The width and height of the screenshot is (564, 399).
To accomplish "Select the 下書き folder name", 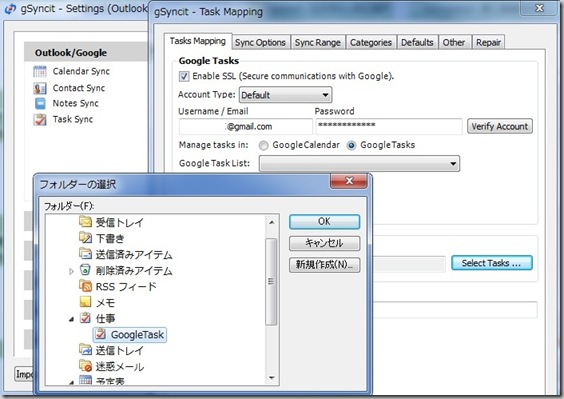I will pyautogui.click(x=110, y=238).
